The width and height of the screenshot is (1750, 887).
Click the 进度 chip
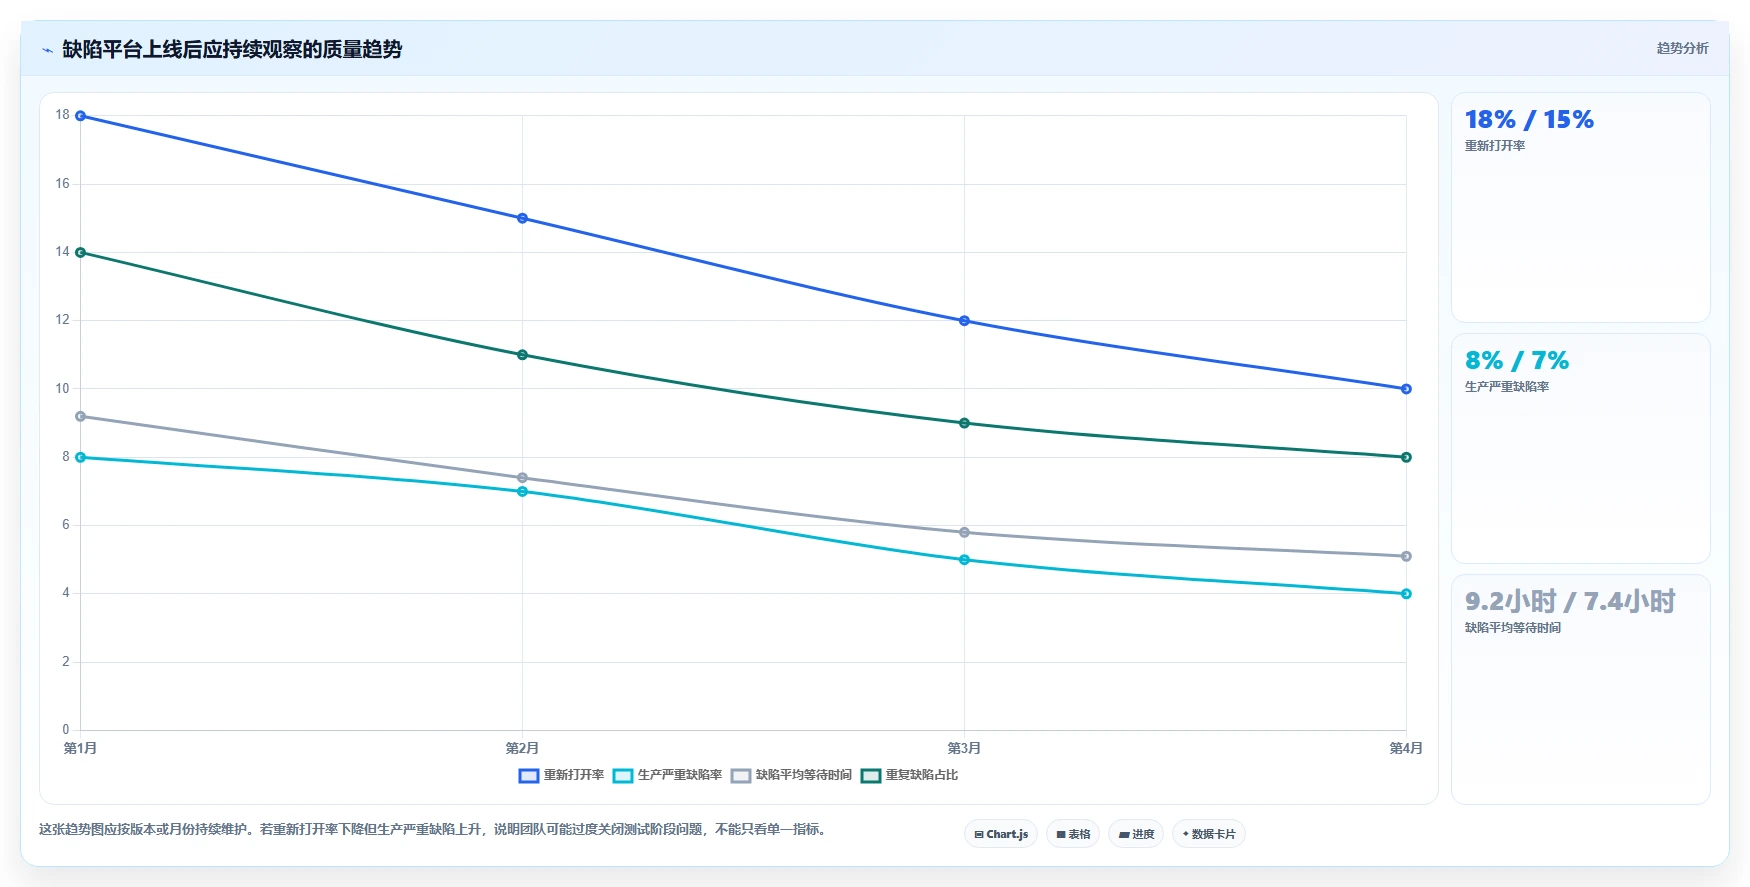click(1136, 834)
